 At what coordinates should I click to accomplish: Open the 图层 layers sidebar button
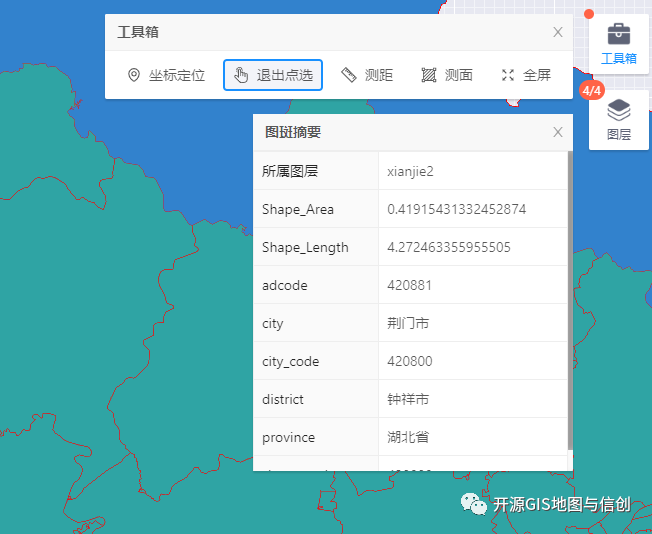(x=618, y=120)
